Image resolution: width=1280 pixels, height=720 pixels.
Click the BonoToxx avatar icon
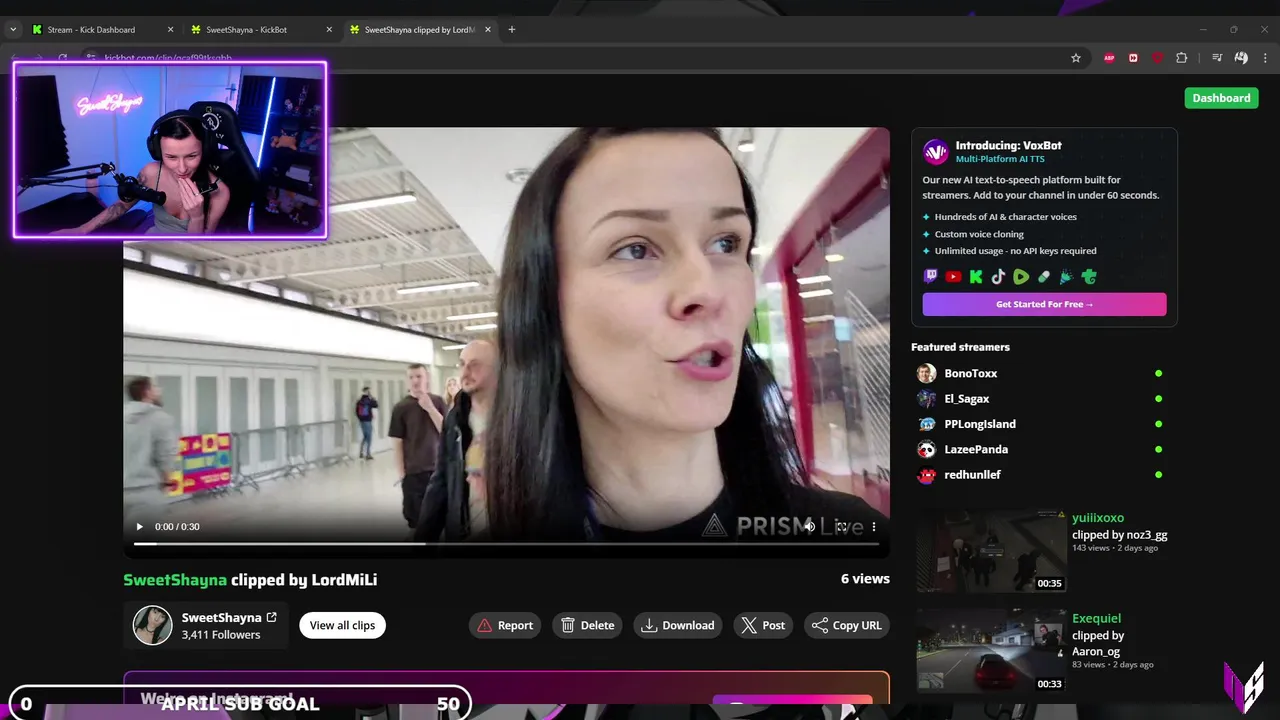click(927, 373)
